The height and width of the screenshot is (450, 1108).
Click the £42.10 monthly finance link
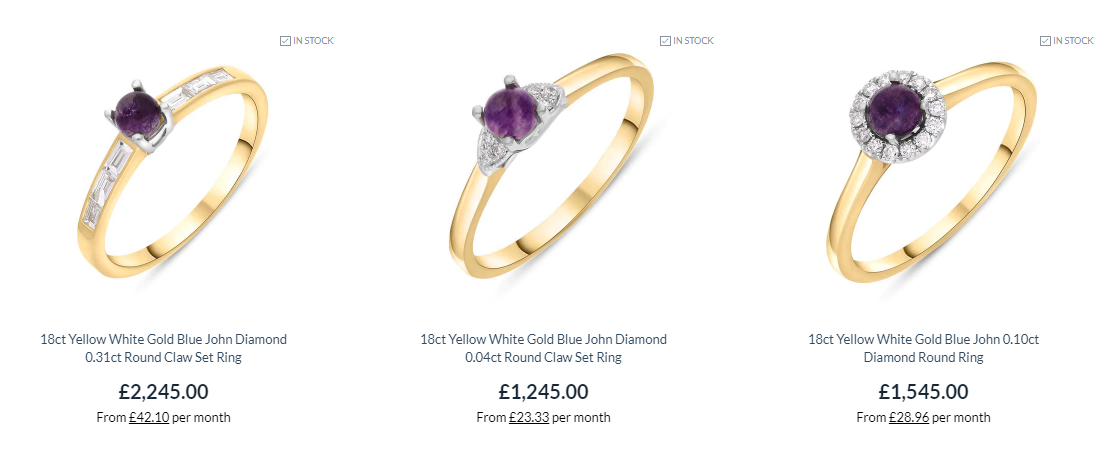click(x=149, y=418)
